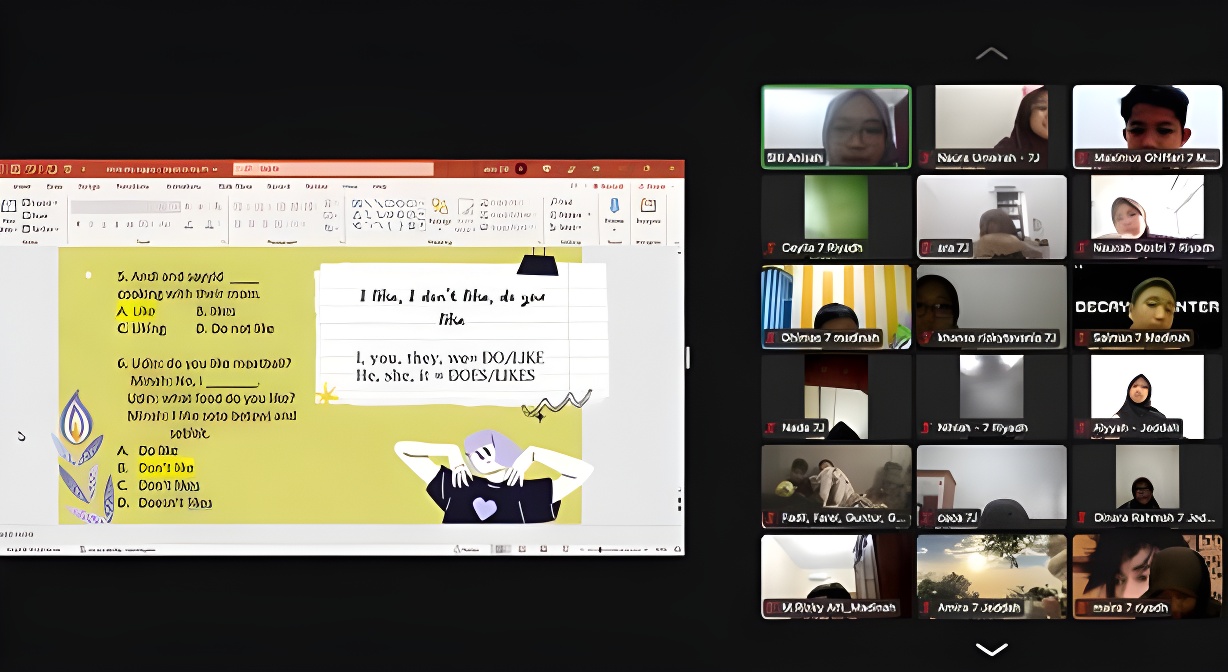
Task: Expand the Shapes gallery More arrow
Action: tap(422, 225)
